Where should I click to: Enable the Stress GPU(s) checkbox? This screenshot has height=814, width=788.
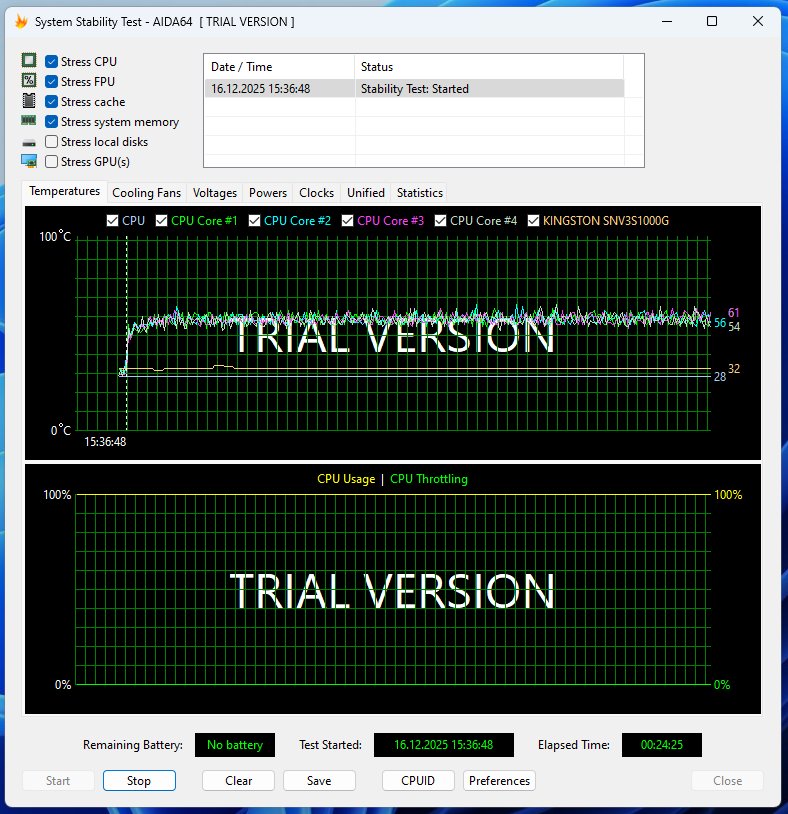click(x=52, y=162)
